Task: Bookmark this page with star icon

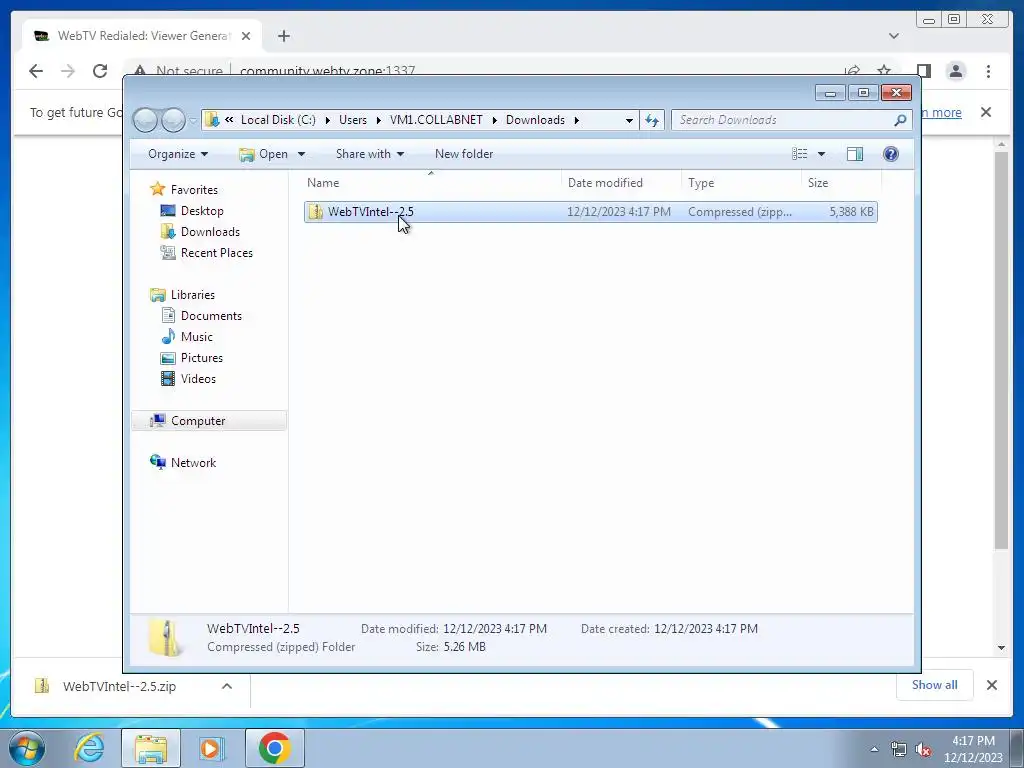Action: pyautogui.click(x=884, y=71)
